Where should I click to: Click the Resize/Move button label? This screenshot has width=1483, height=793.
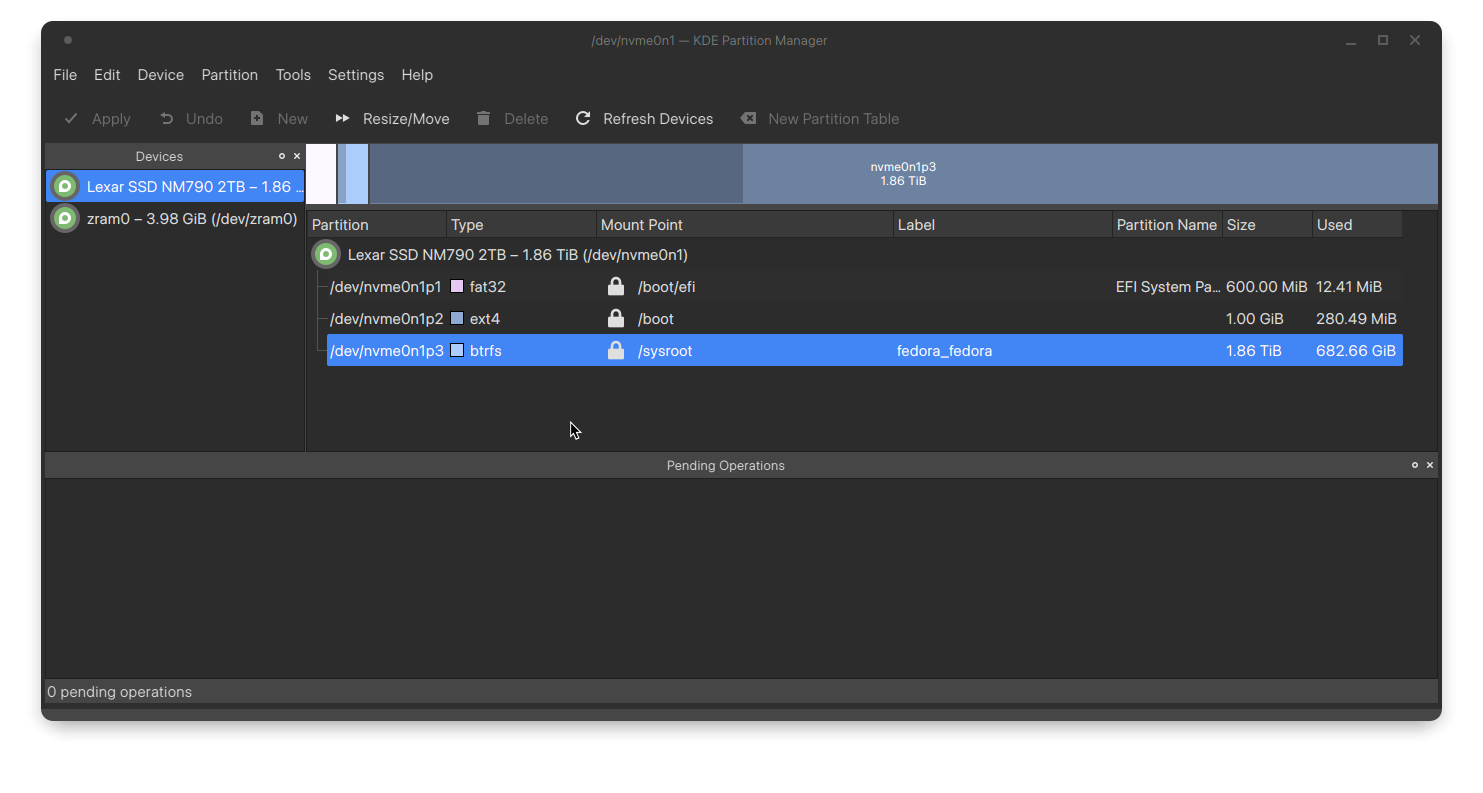point(406,119)
